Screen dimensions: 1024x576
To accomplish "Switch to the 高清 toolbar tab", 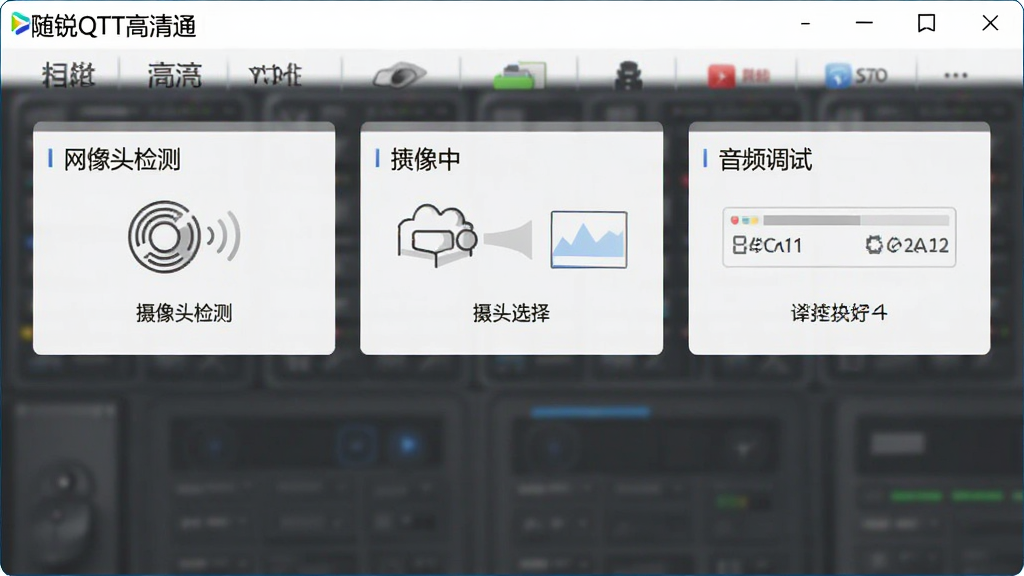I will (x=174, y=76).
